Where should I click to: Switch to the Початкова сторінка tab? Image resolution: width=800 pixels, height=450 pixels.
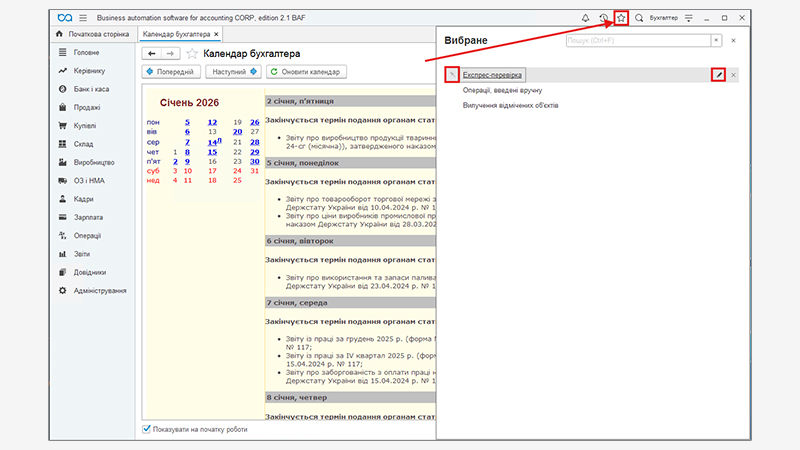90,34
